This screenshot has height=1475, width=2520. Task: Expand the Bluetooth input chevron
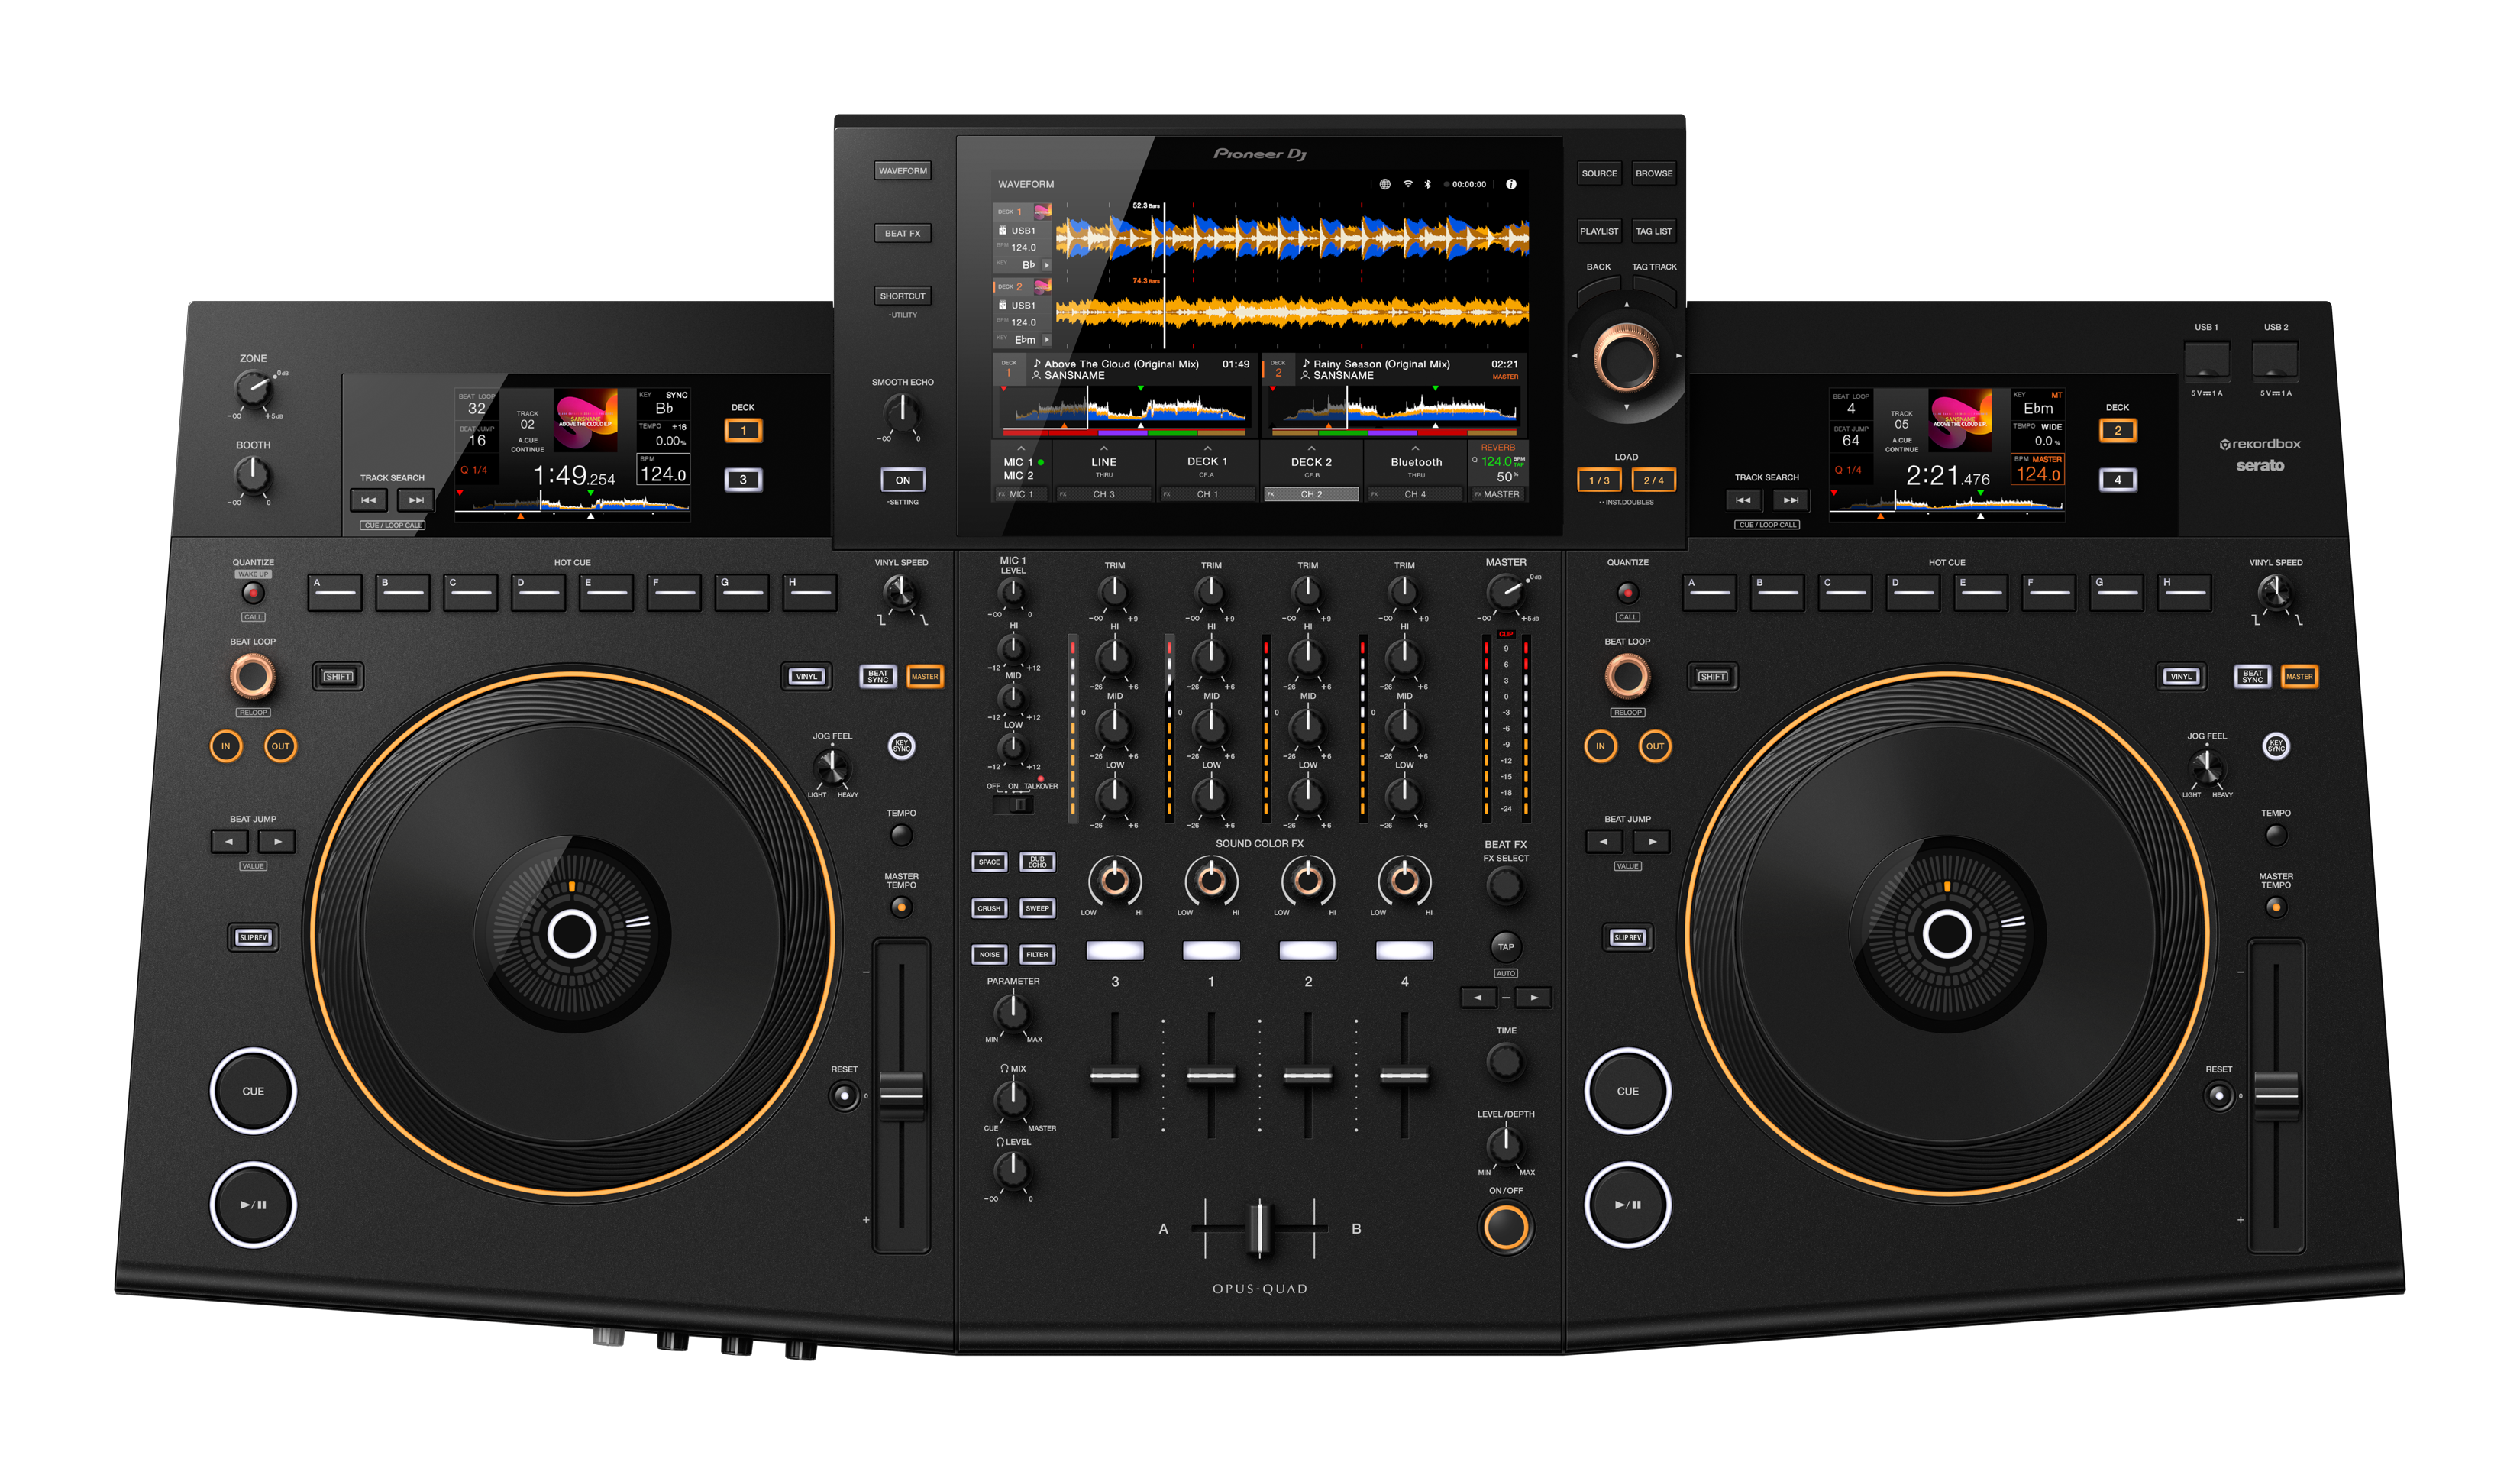[1415, 449]
